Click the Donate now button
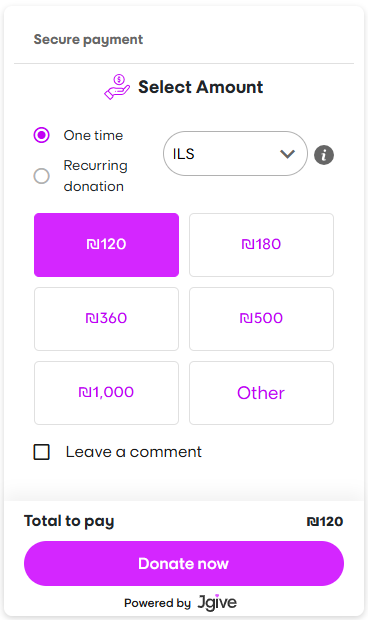Image resolution: width=368 pixels, height=620 pixels. 184,563
